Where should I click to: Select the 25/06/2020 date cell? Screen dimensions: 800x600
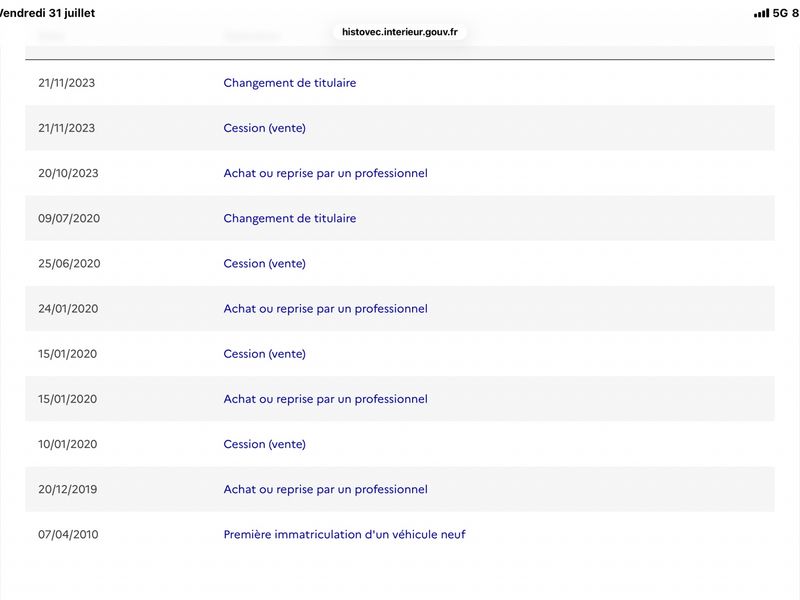(x=69, y=263)
